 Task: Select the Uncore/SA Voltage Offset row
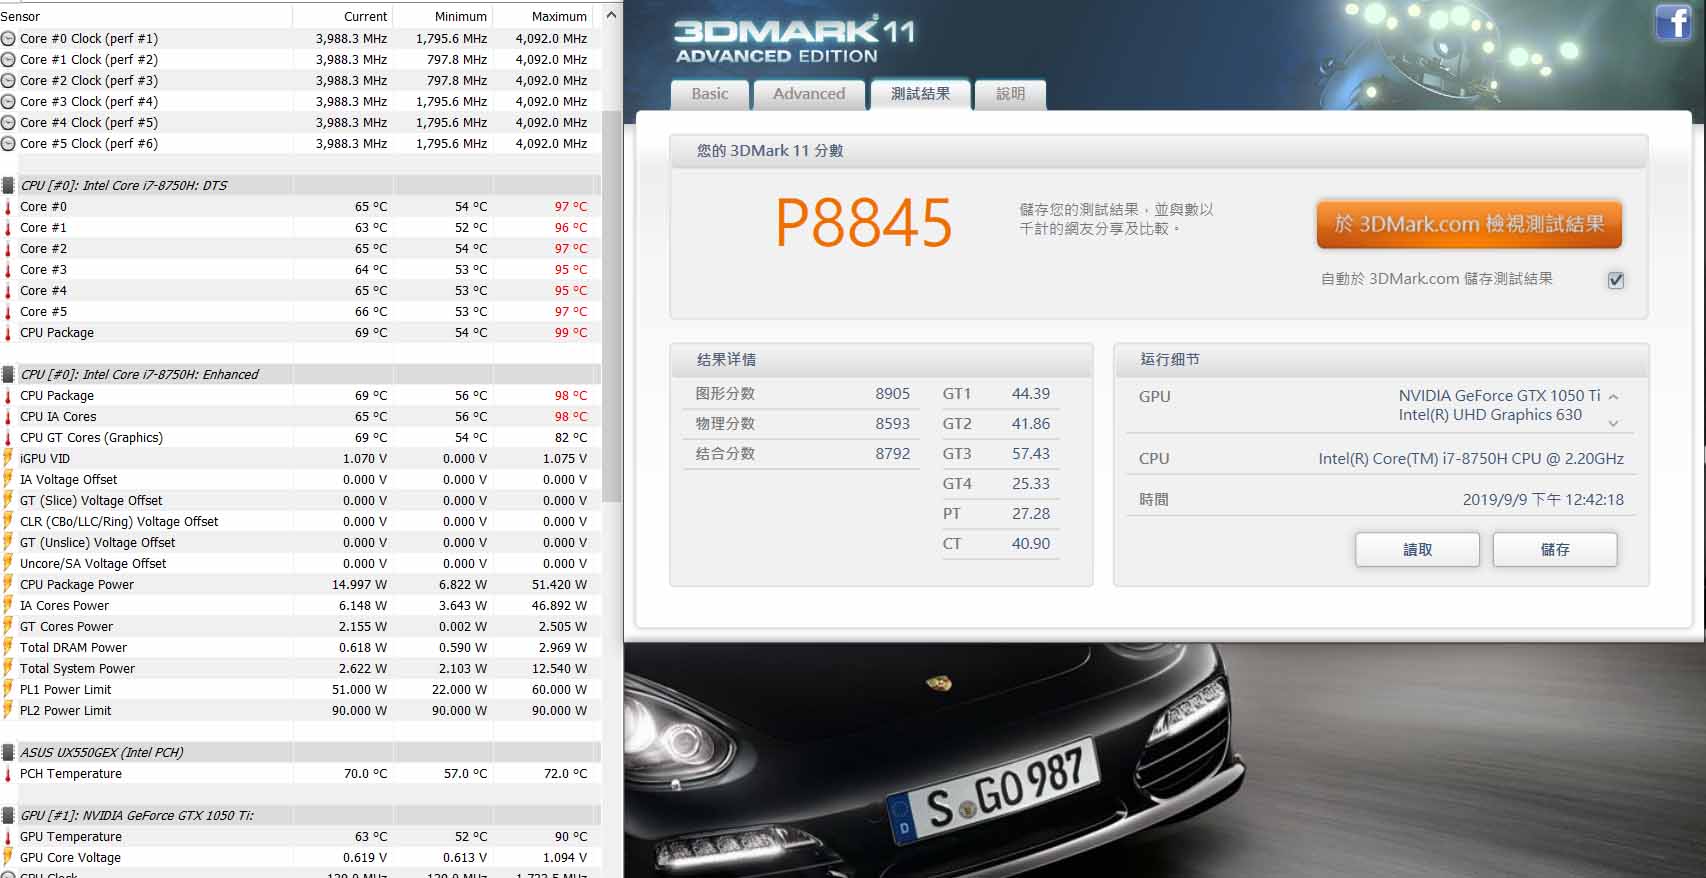click(x=300, y=564)
